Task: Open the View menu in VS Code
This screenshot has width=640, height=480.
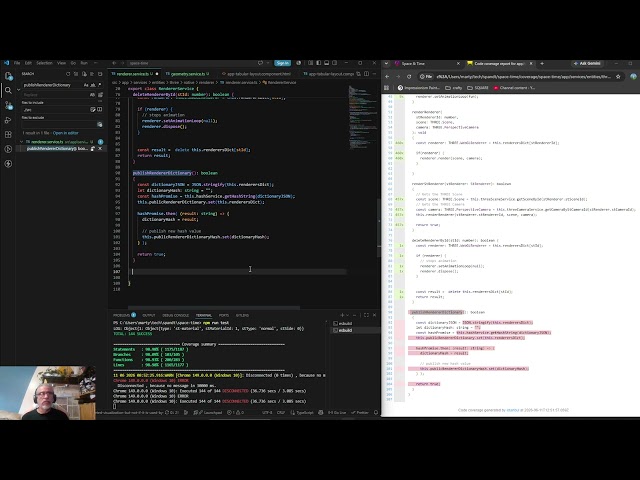Action: [x=61, y=63]
